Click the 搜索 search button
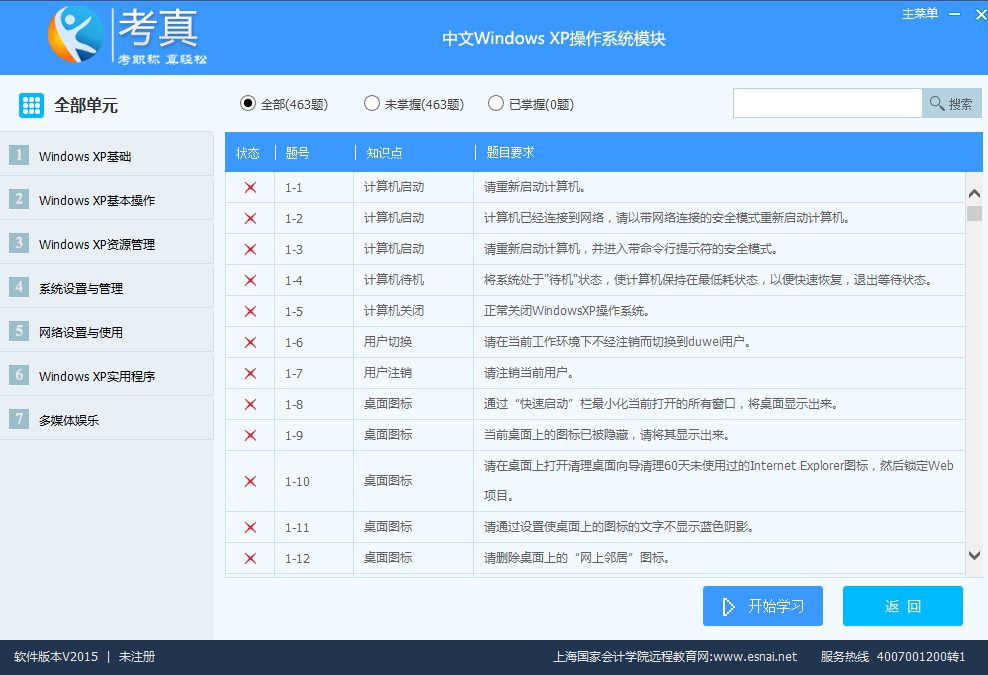This screenshot has width=988, height=675. [951, 103]
